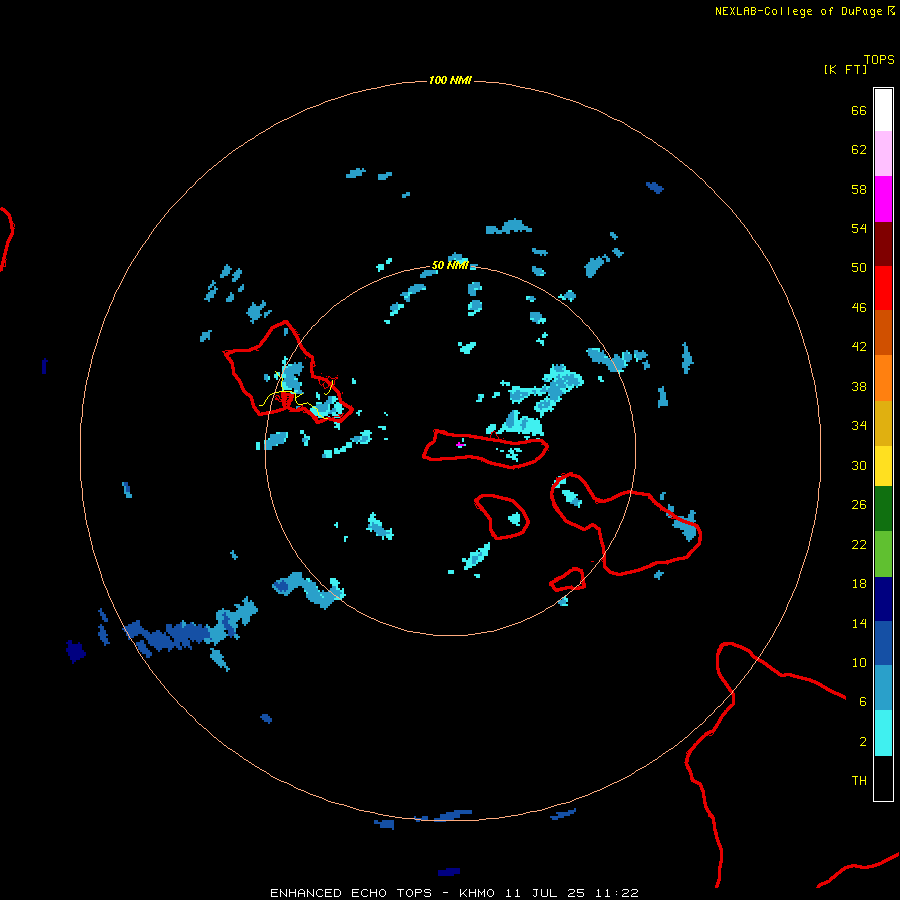This screenshot has width=900, height=900.
Task: Click the cyan 10 kft legend swatch
Action: pos(883,732)
